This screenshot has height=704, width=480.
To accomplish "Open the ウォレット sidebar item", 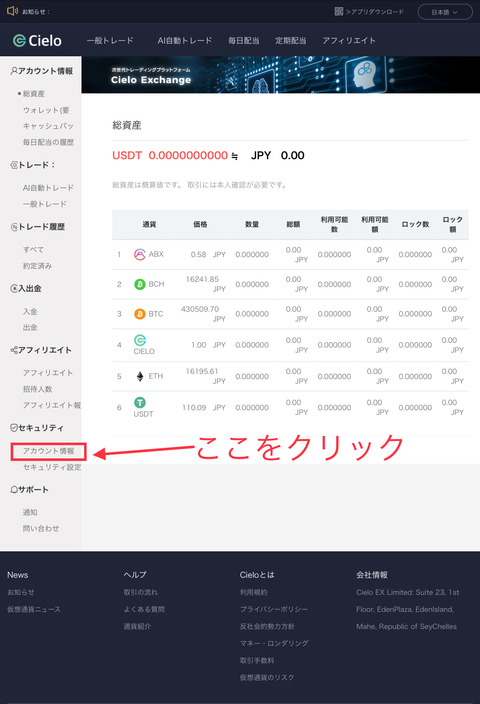I will tap(46, 110).
